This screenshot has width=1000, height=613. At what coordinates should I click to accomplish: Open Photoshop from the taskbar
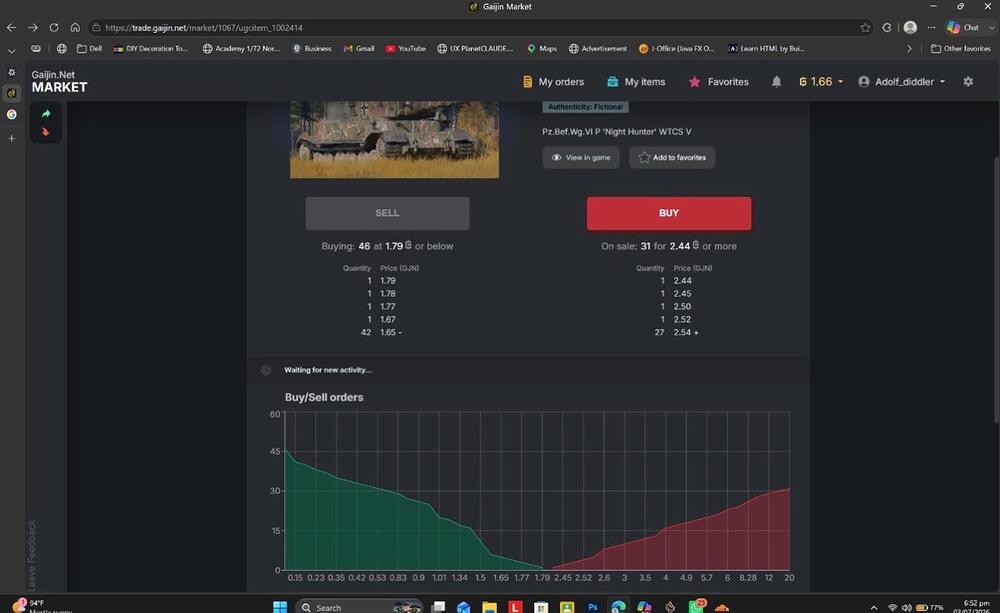click(x=592, y=607)
